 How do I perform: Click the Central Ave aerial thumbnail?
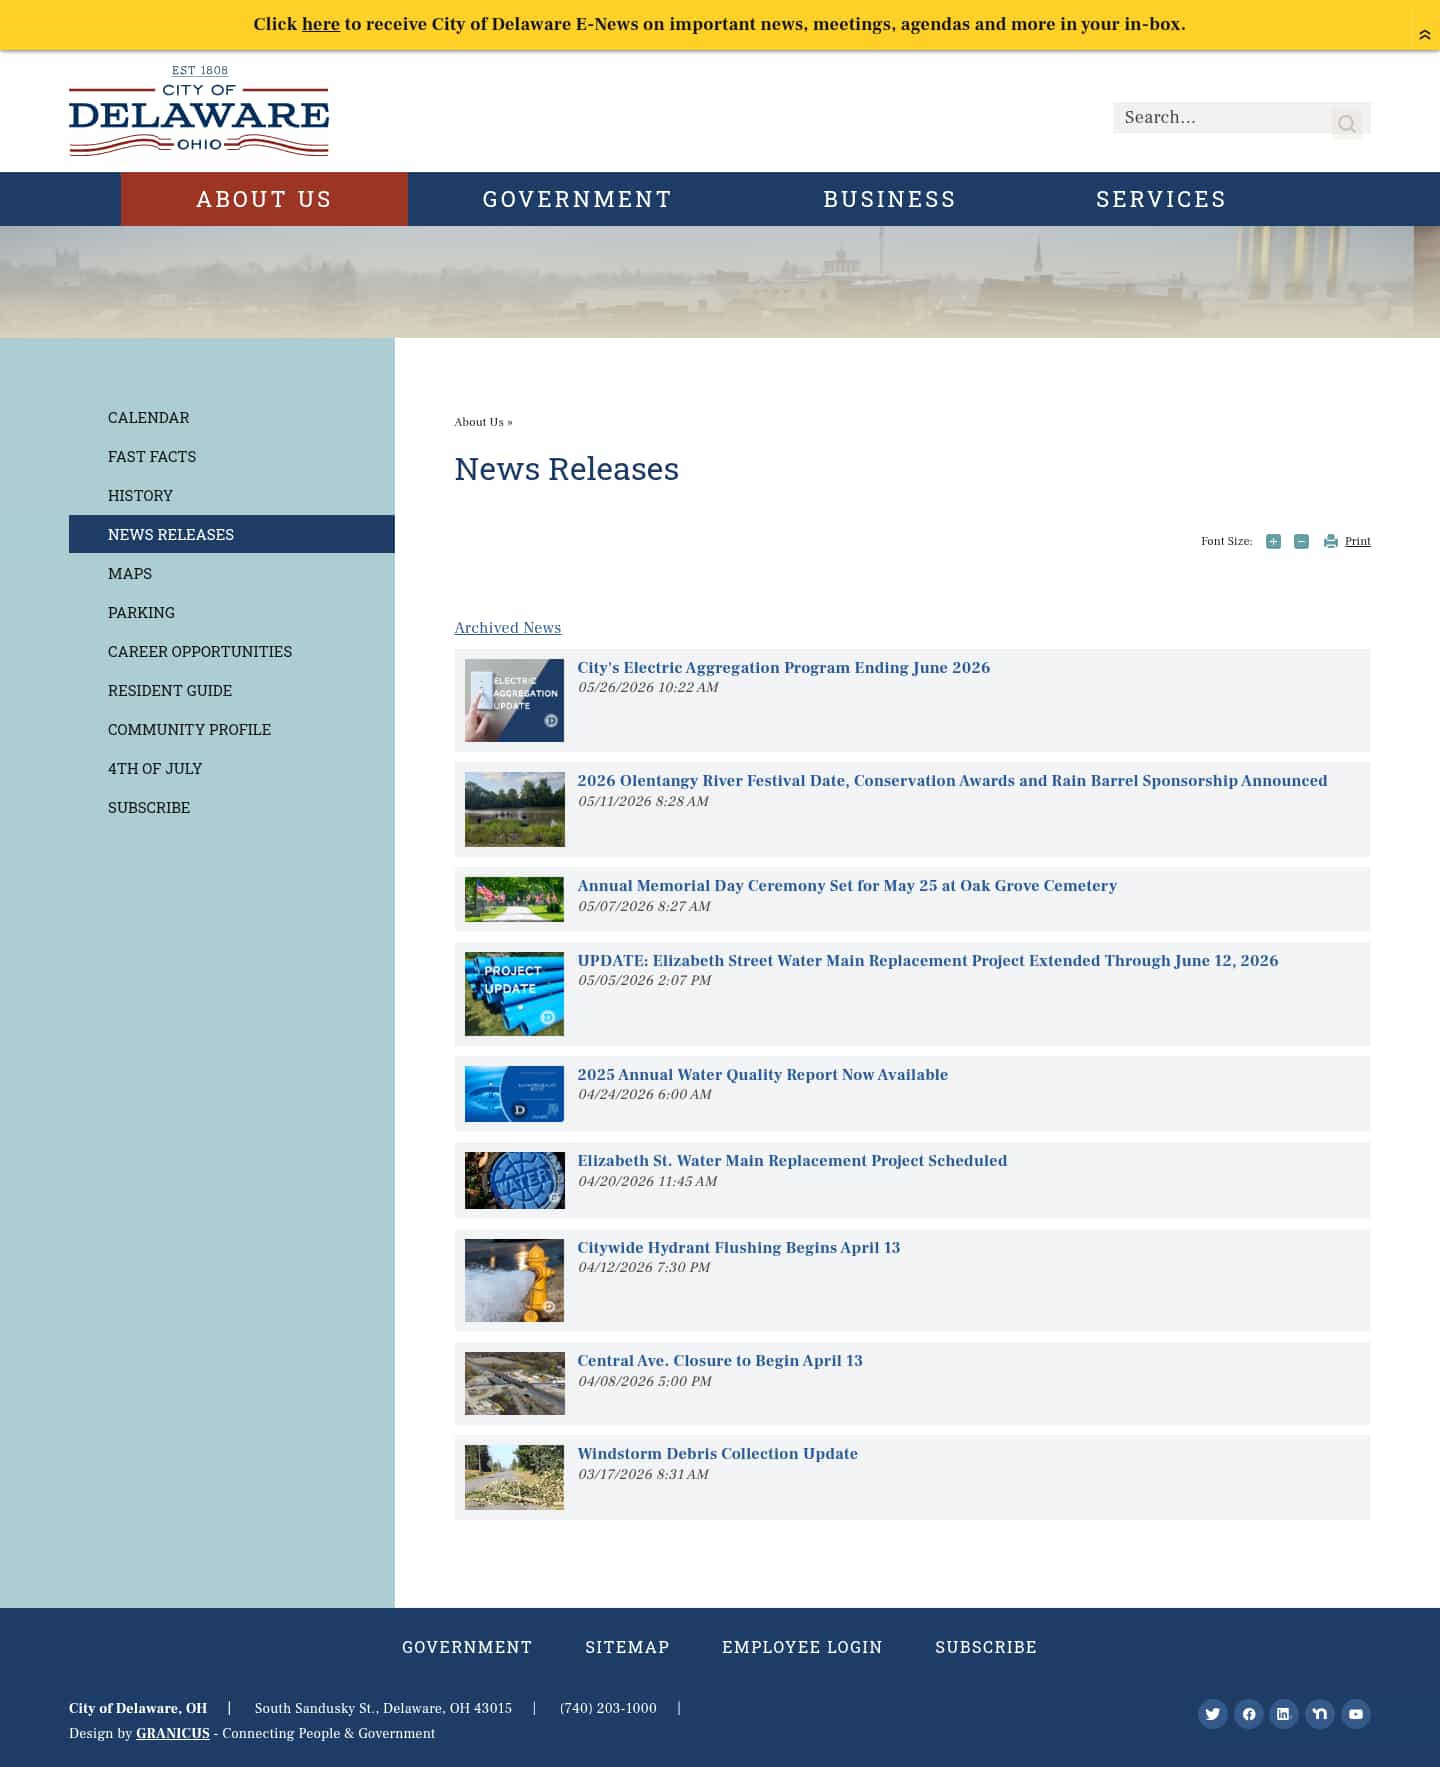point(514,1383)
